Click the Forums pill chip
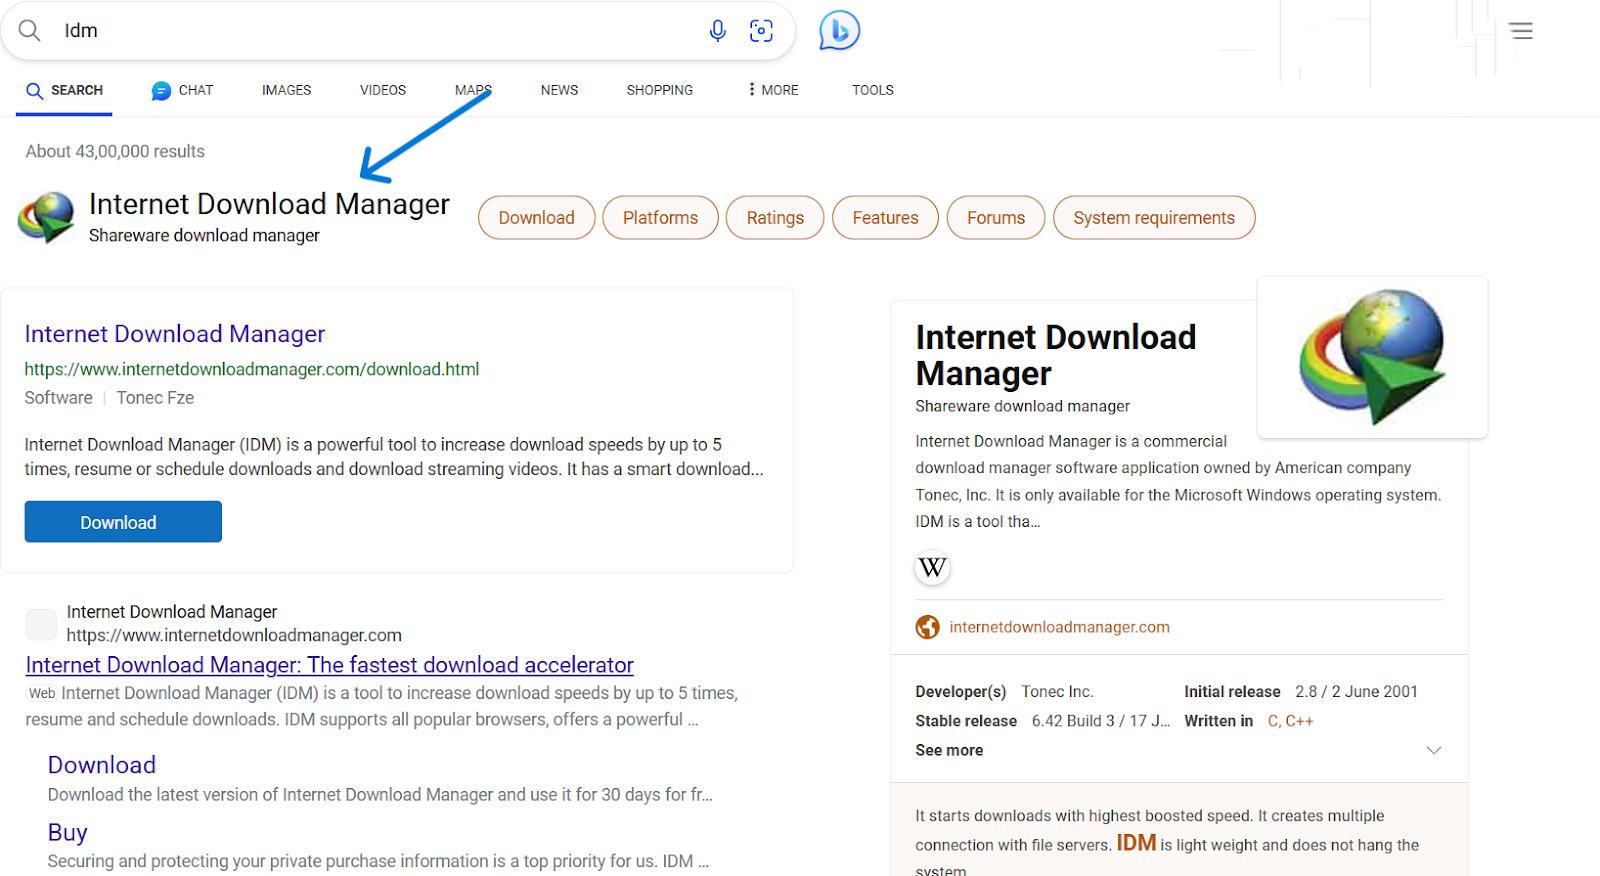The width and height of the screenshot is (1600, 876). pos(996,218)
